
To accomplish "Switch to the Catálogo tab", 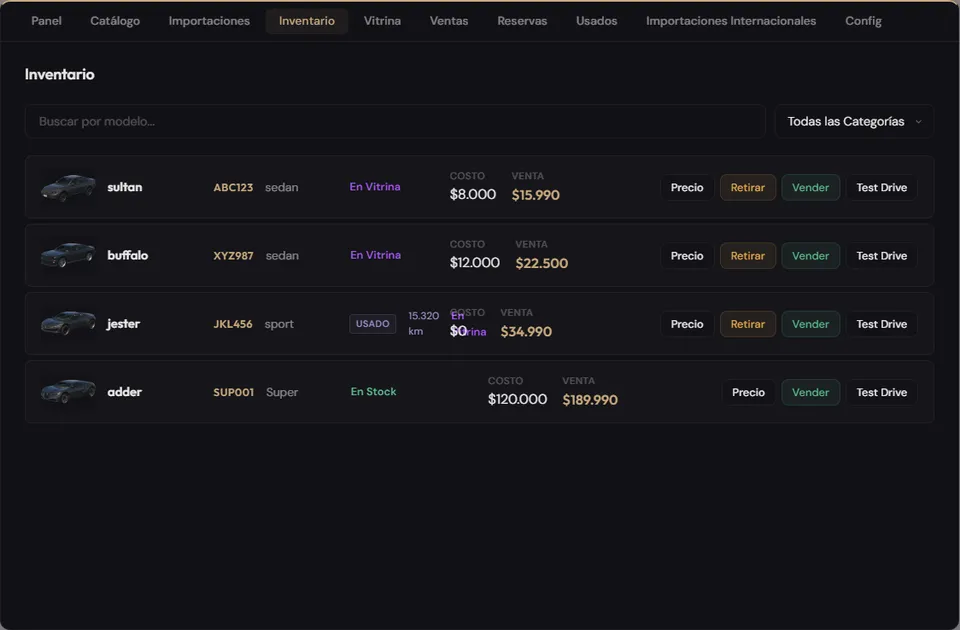I will point(115,21).
